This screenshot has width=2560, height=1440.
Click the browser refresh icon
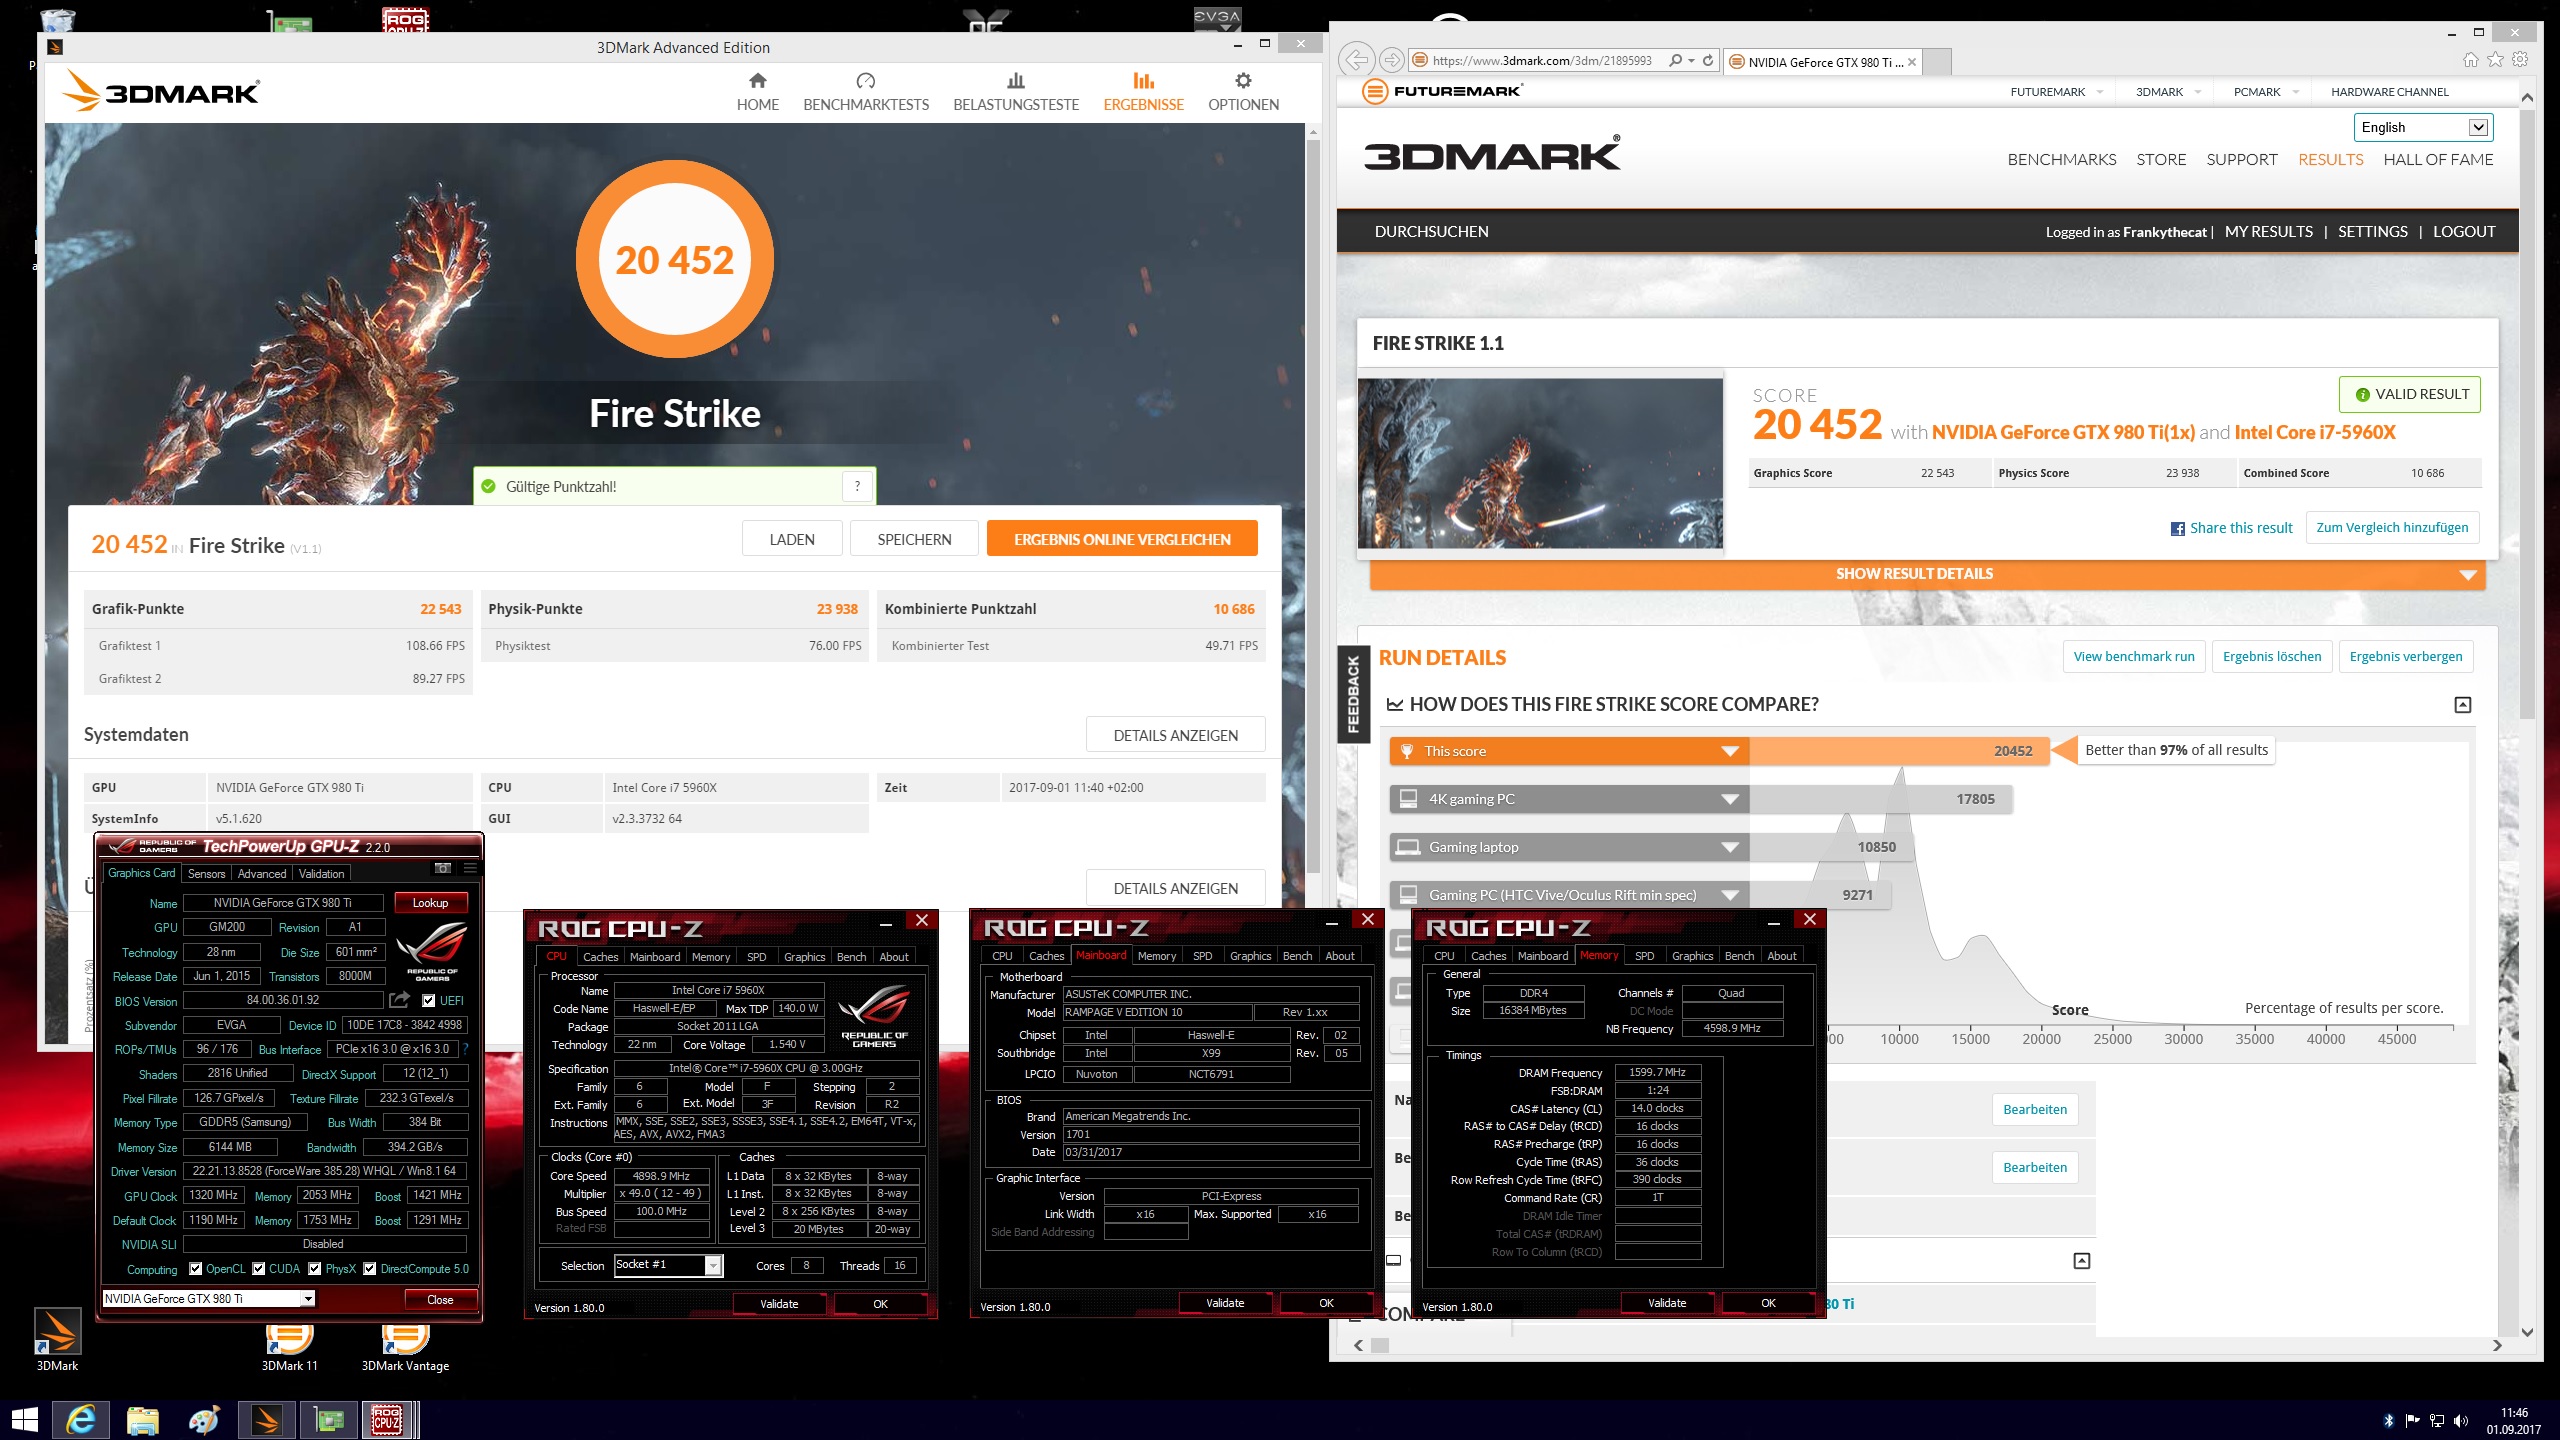pos(1708,61)
